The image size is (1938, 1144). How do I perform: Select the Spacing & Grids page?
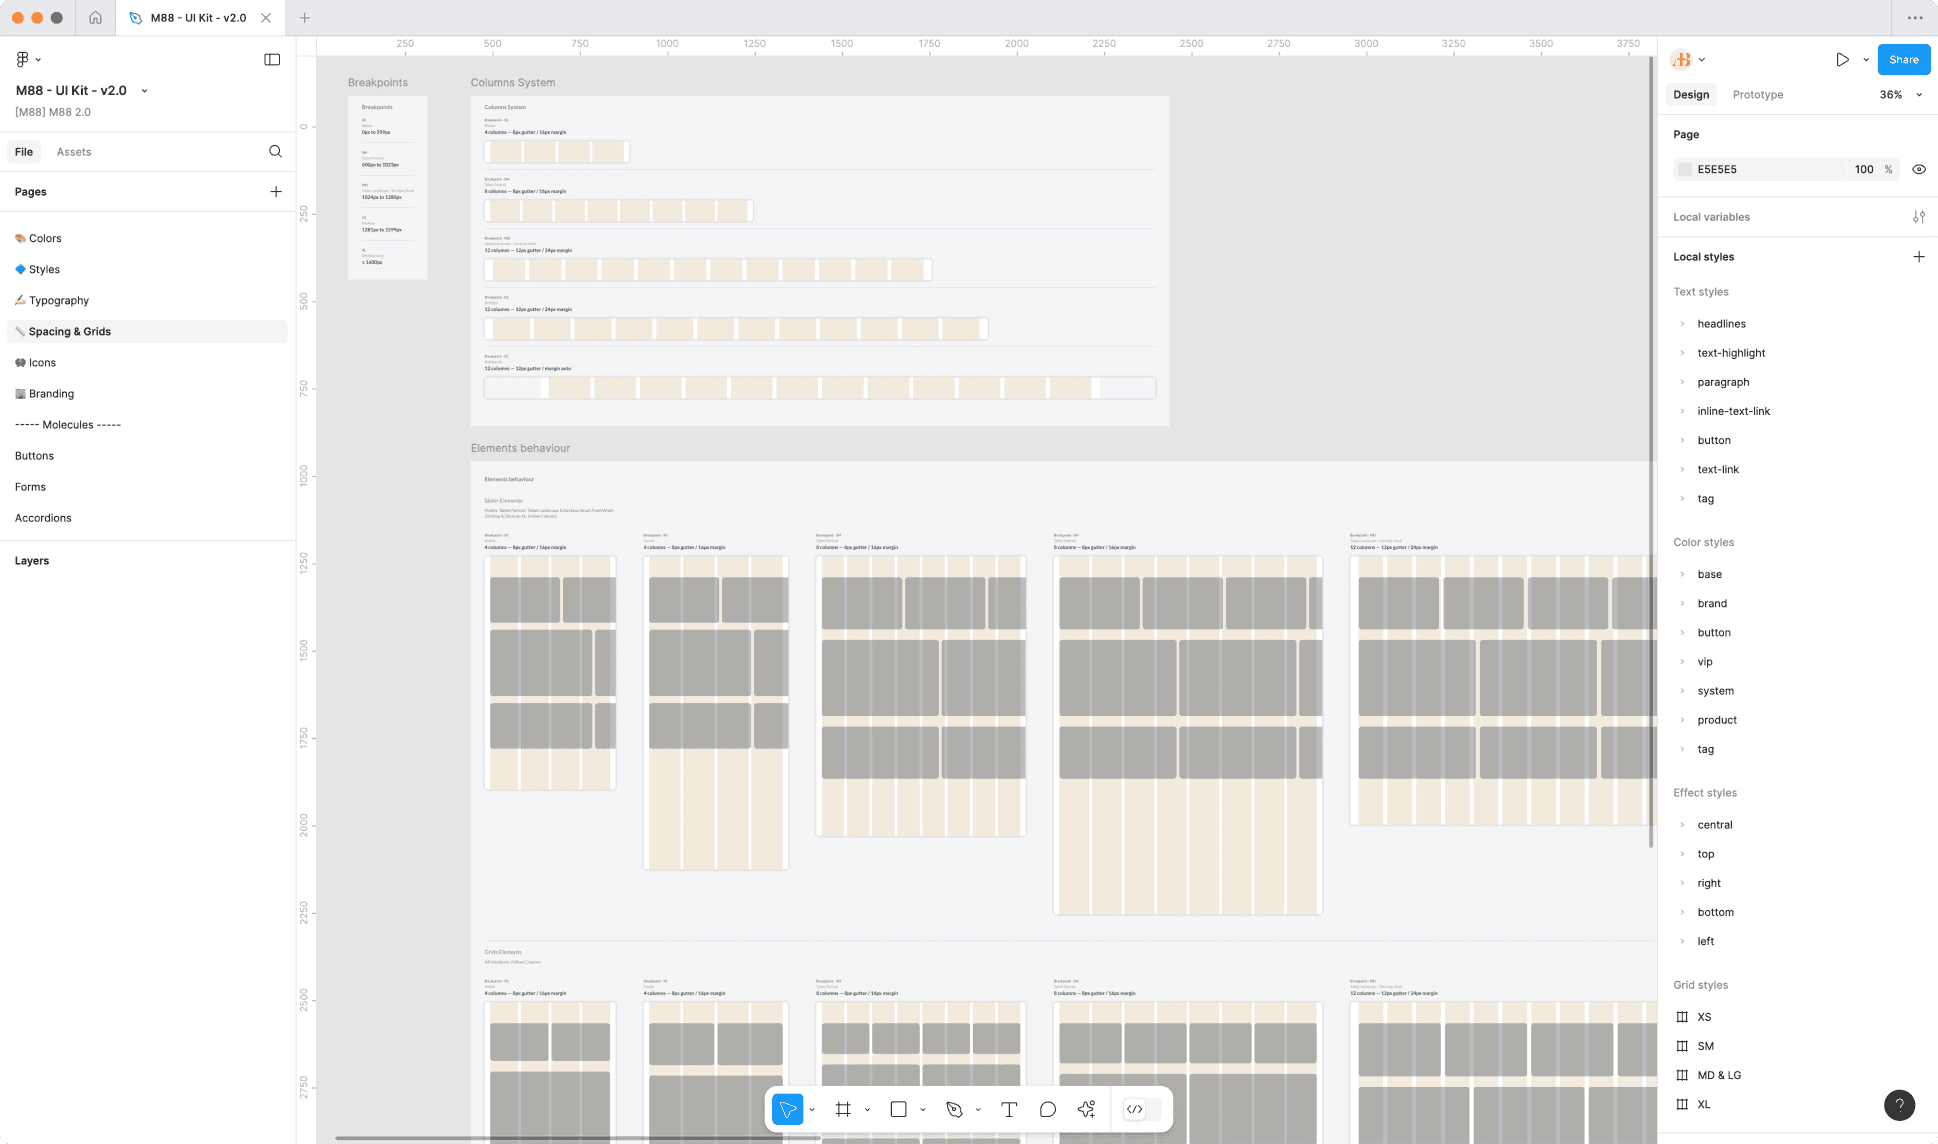click(70, 331)
